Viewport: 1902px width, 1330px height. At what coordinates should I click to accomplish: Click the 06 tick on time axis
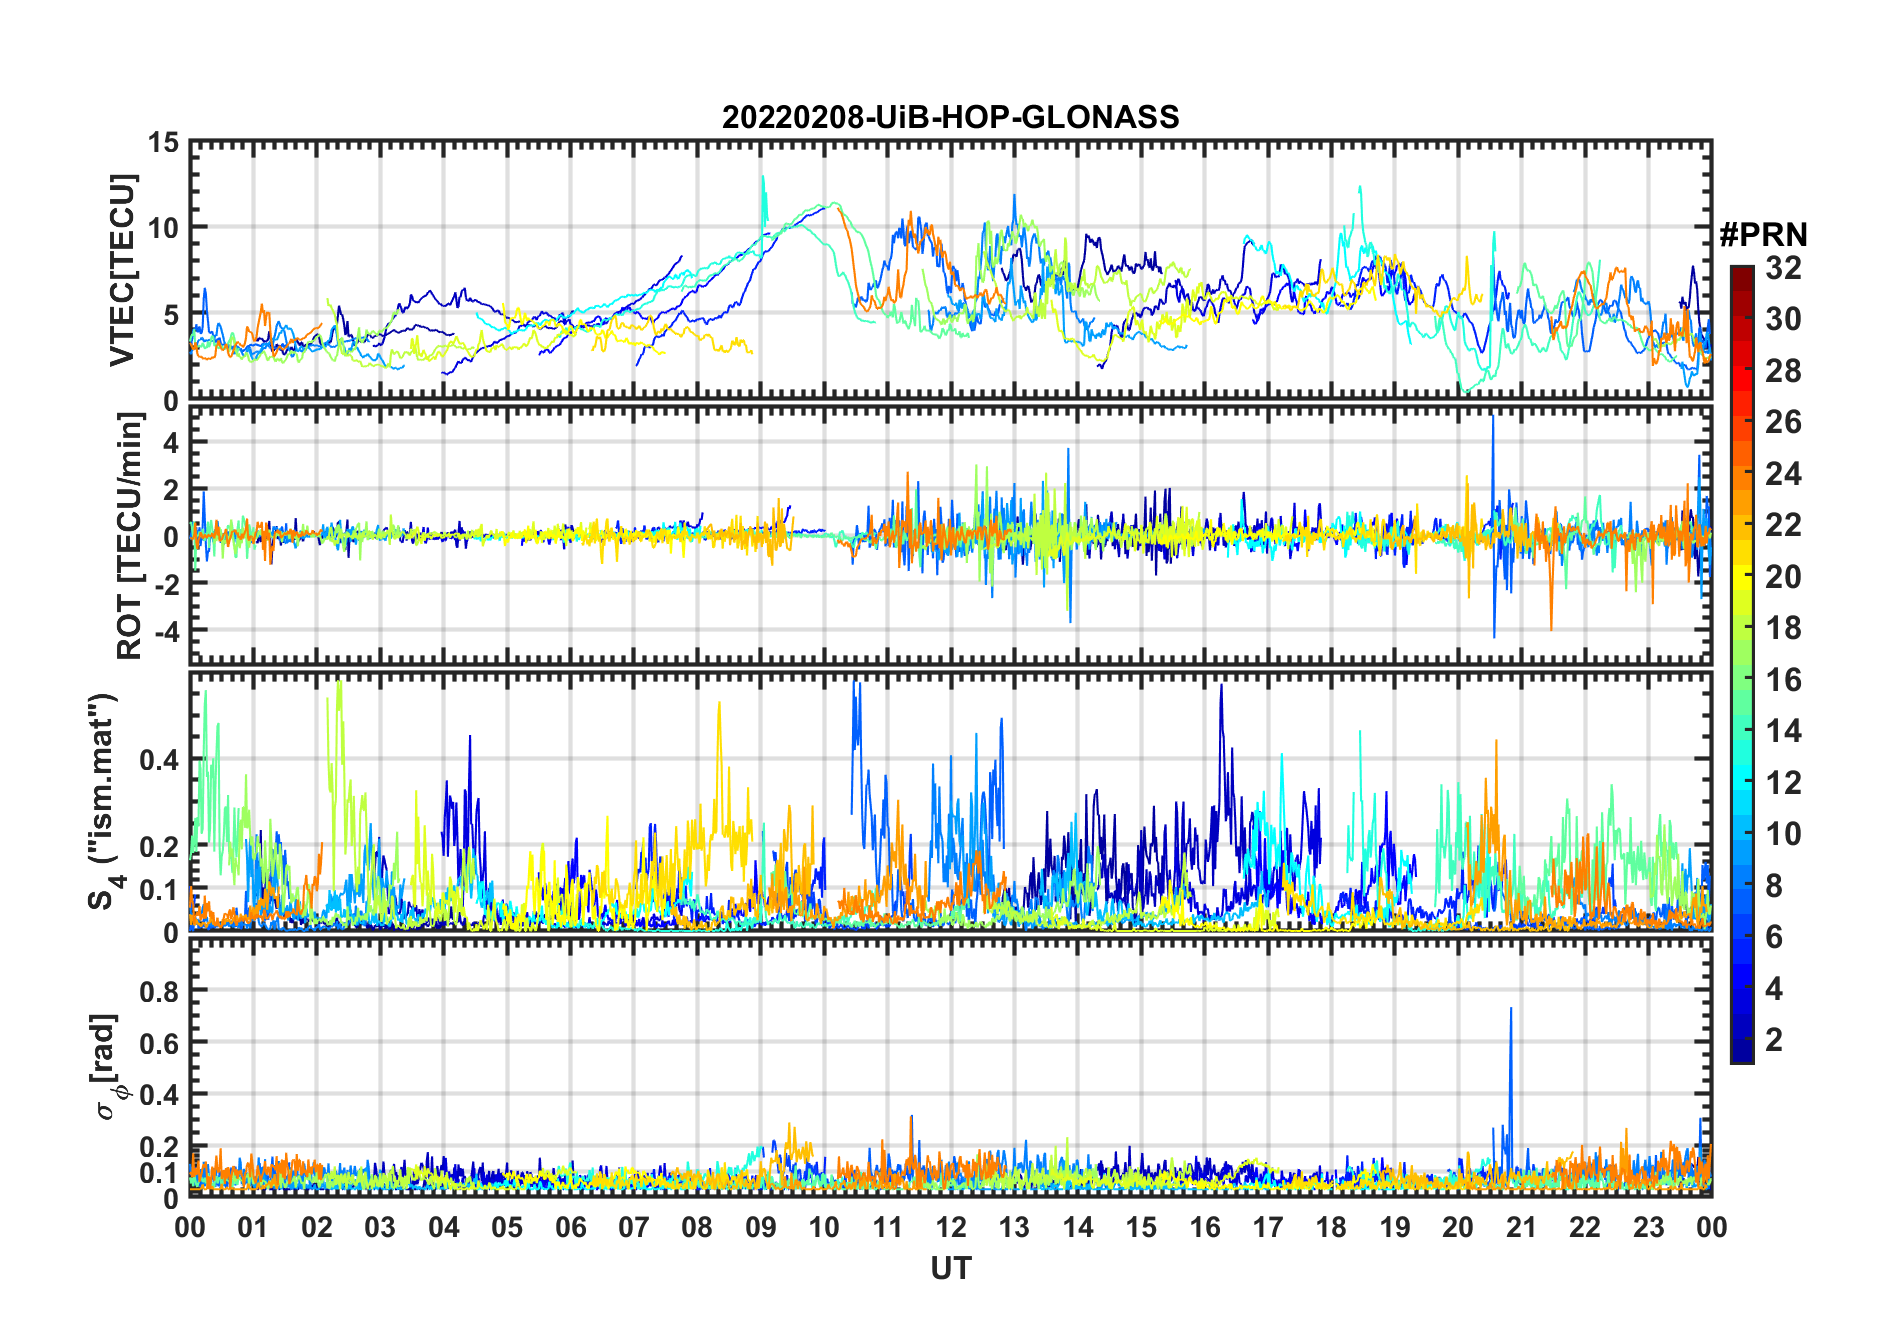[570, 1227]
